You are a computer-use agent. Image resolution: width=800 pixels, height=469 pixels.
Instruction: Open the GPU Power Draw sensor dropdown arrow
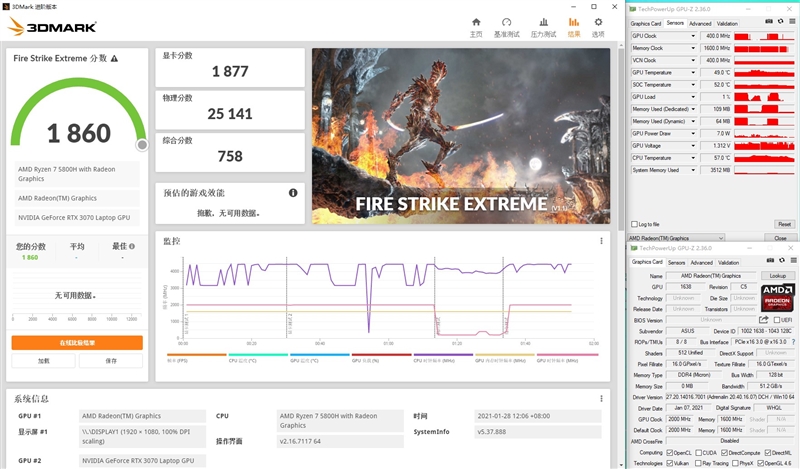click(693, 134)
